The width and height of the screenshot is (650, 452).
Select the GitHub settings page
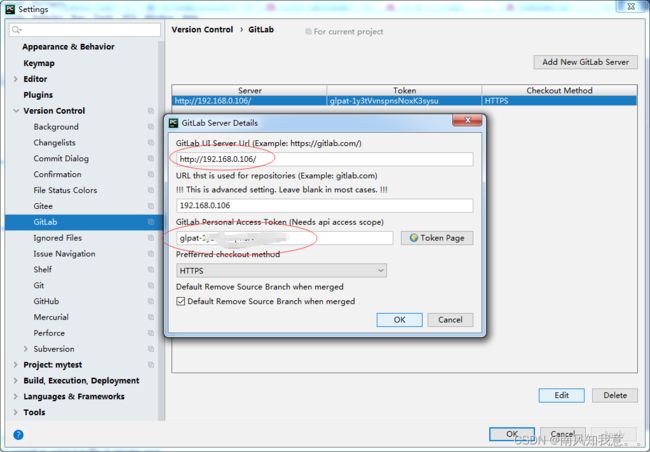pyautogui.click(x=46, y=301)
